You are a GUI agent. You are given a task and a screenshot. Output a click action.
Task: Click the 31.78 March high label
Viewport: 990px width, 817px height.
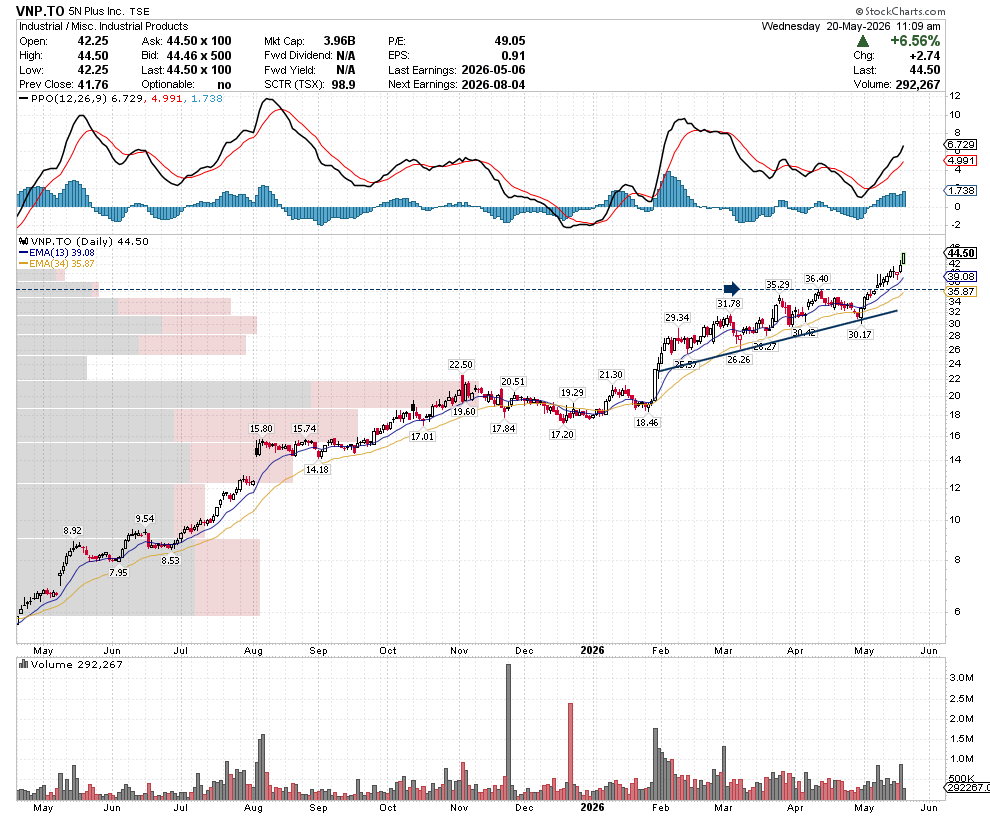(x=729, y=304)
